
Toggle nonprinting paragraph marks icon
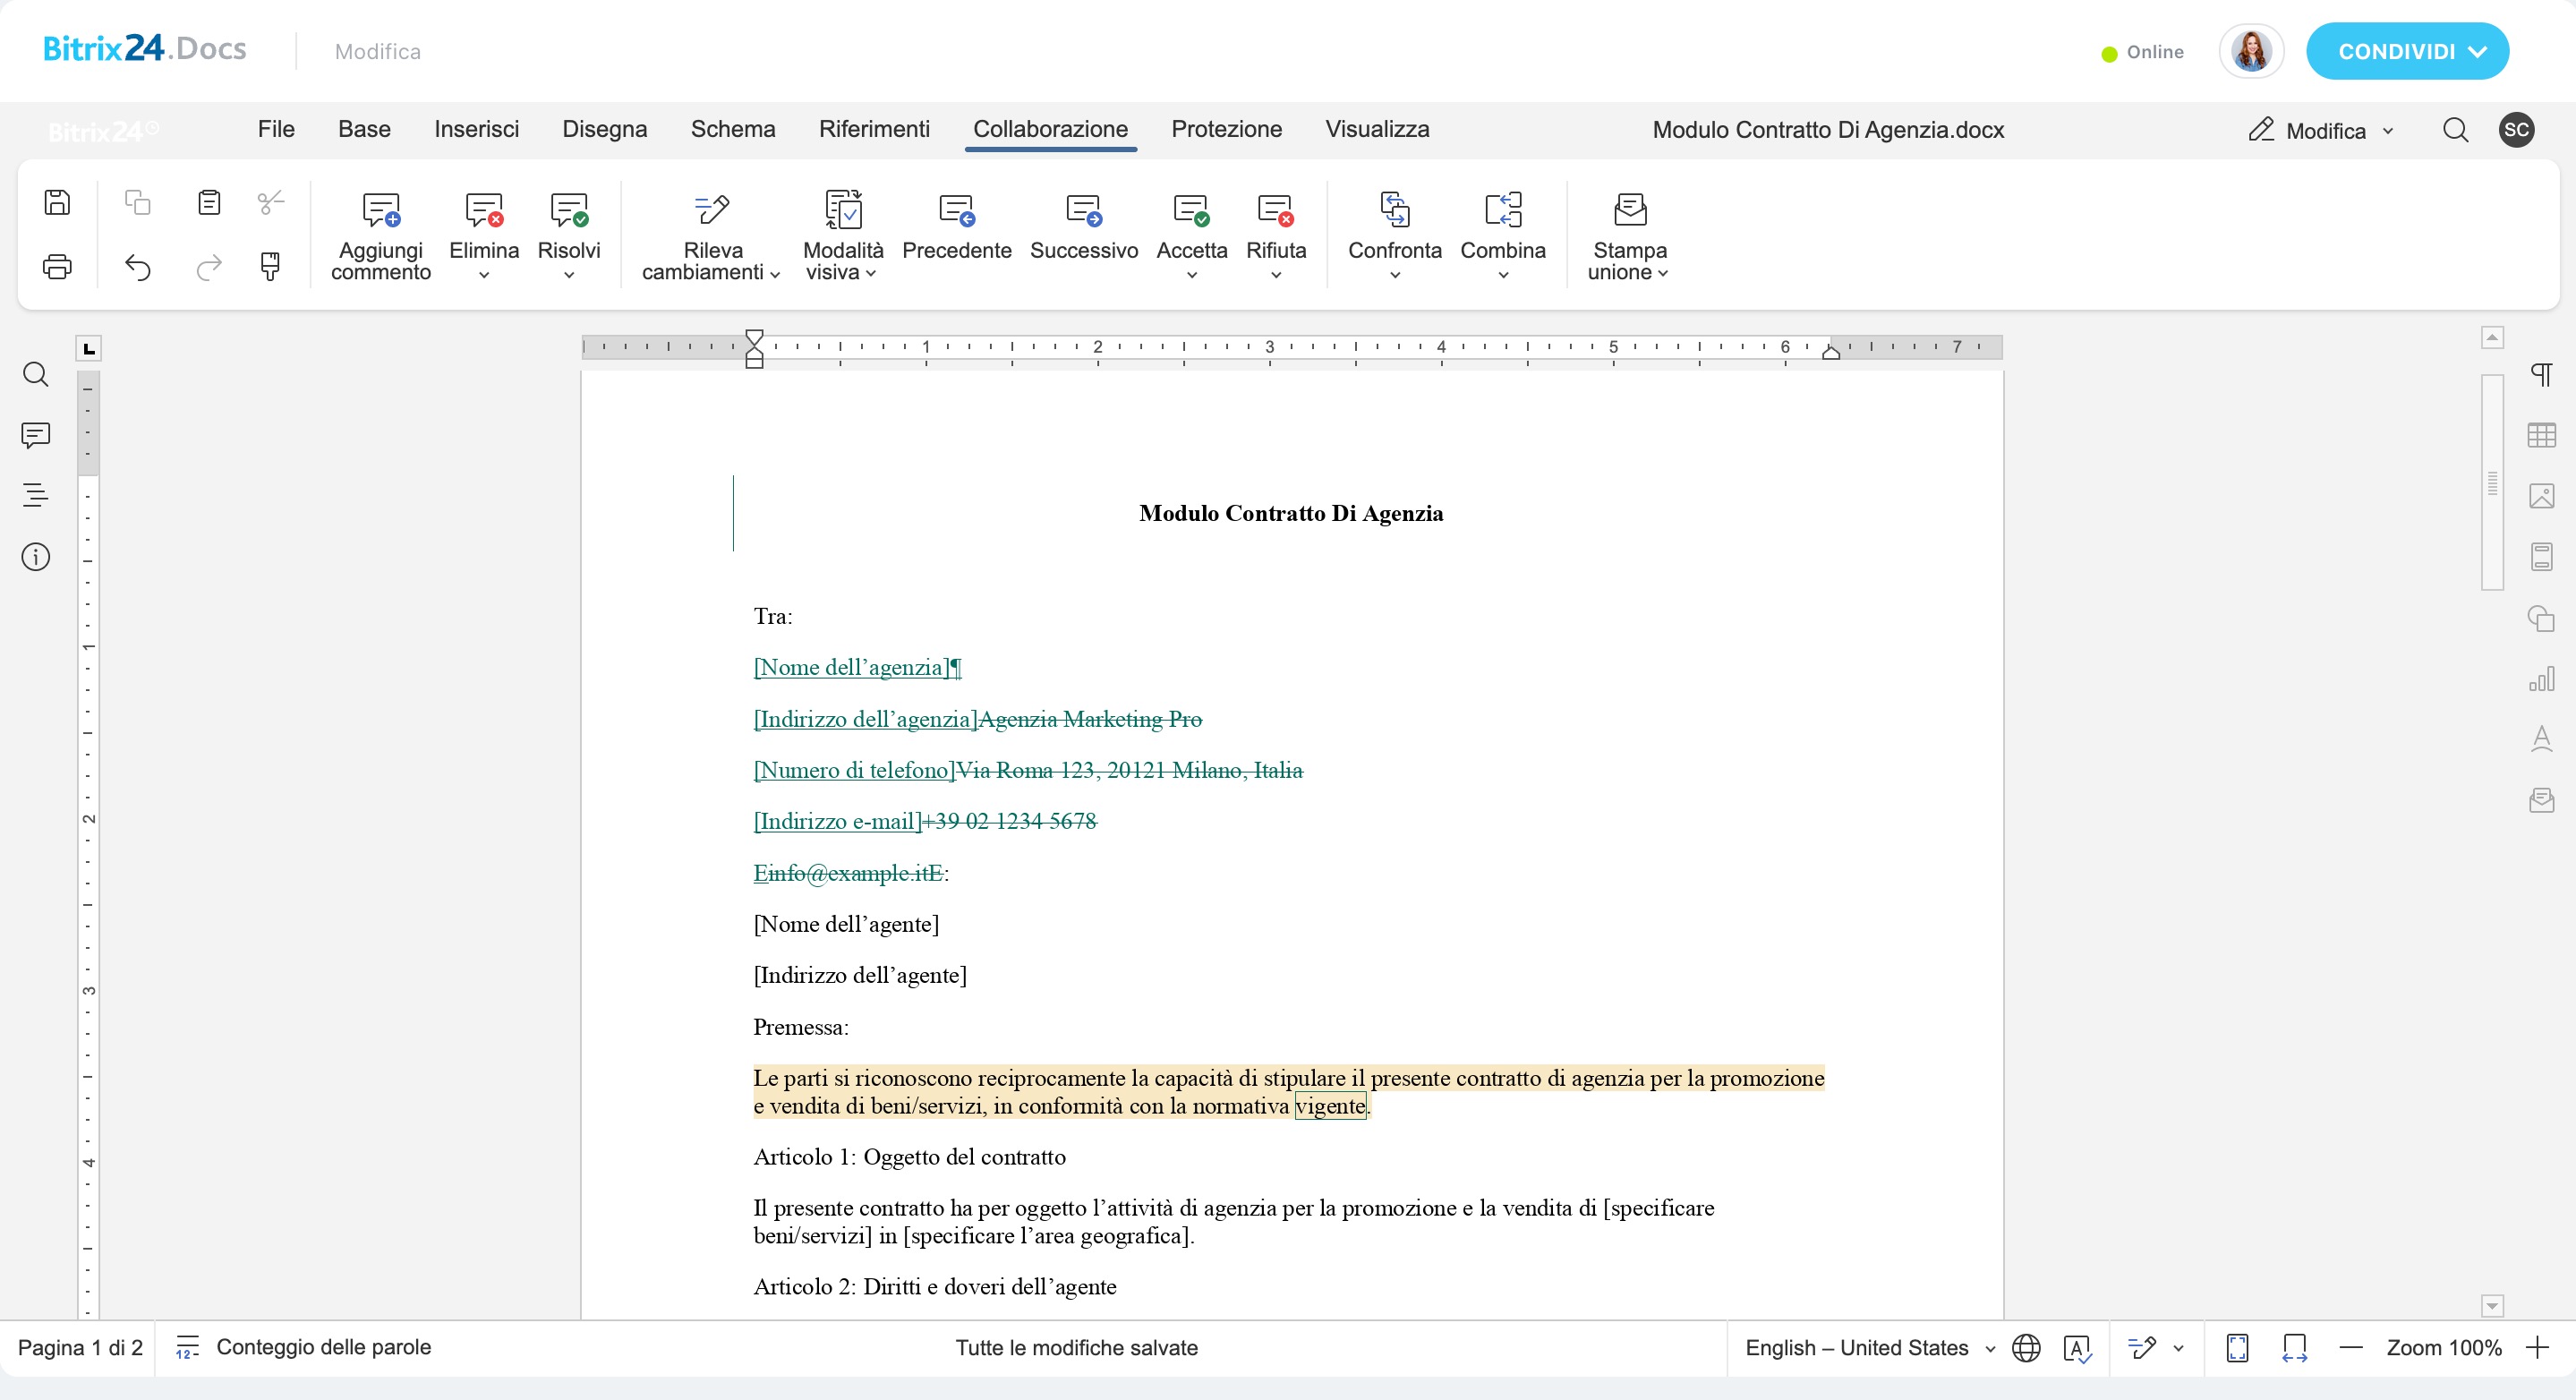pyautogui.click(x=2541, y=375)
